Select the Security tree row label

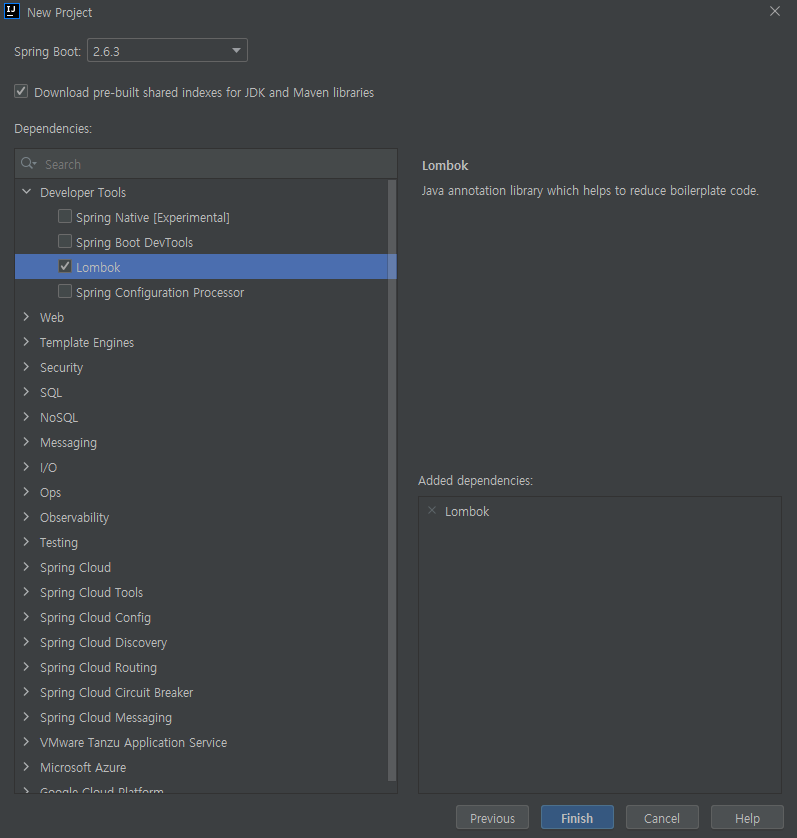point(61,368)
